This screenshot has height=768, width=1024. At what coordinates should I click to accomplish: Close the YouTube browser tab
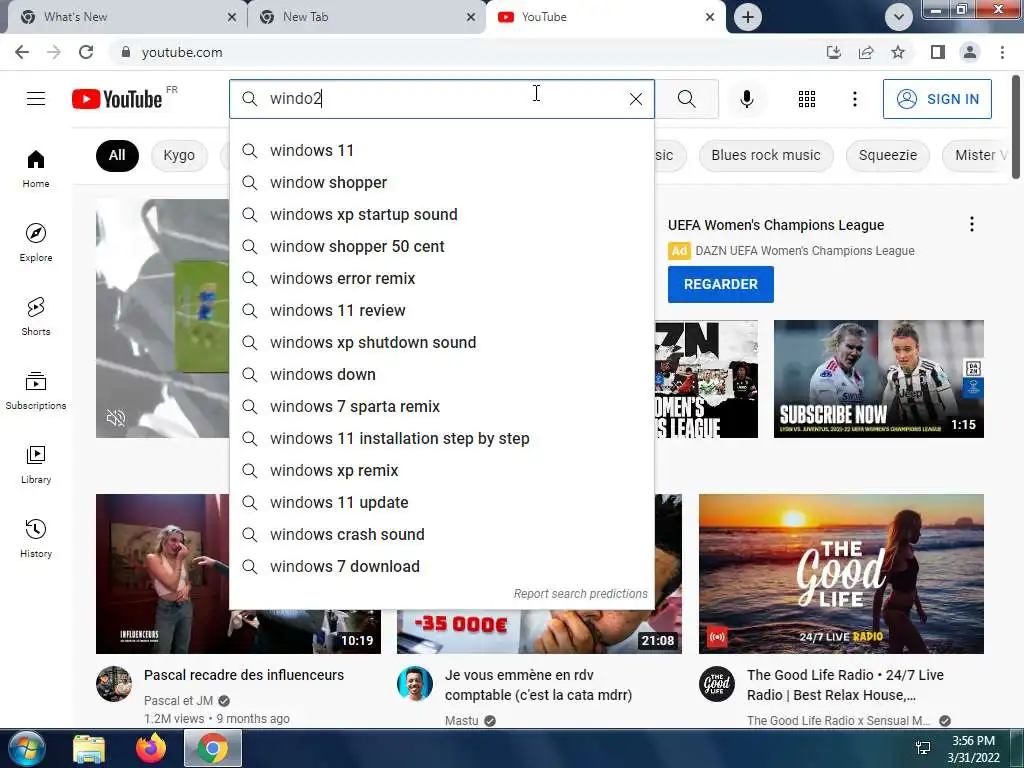click(710, 17)
